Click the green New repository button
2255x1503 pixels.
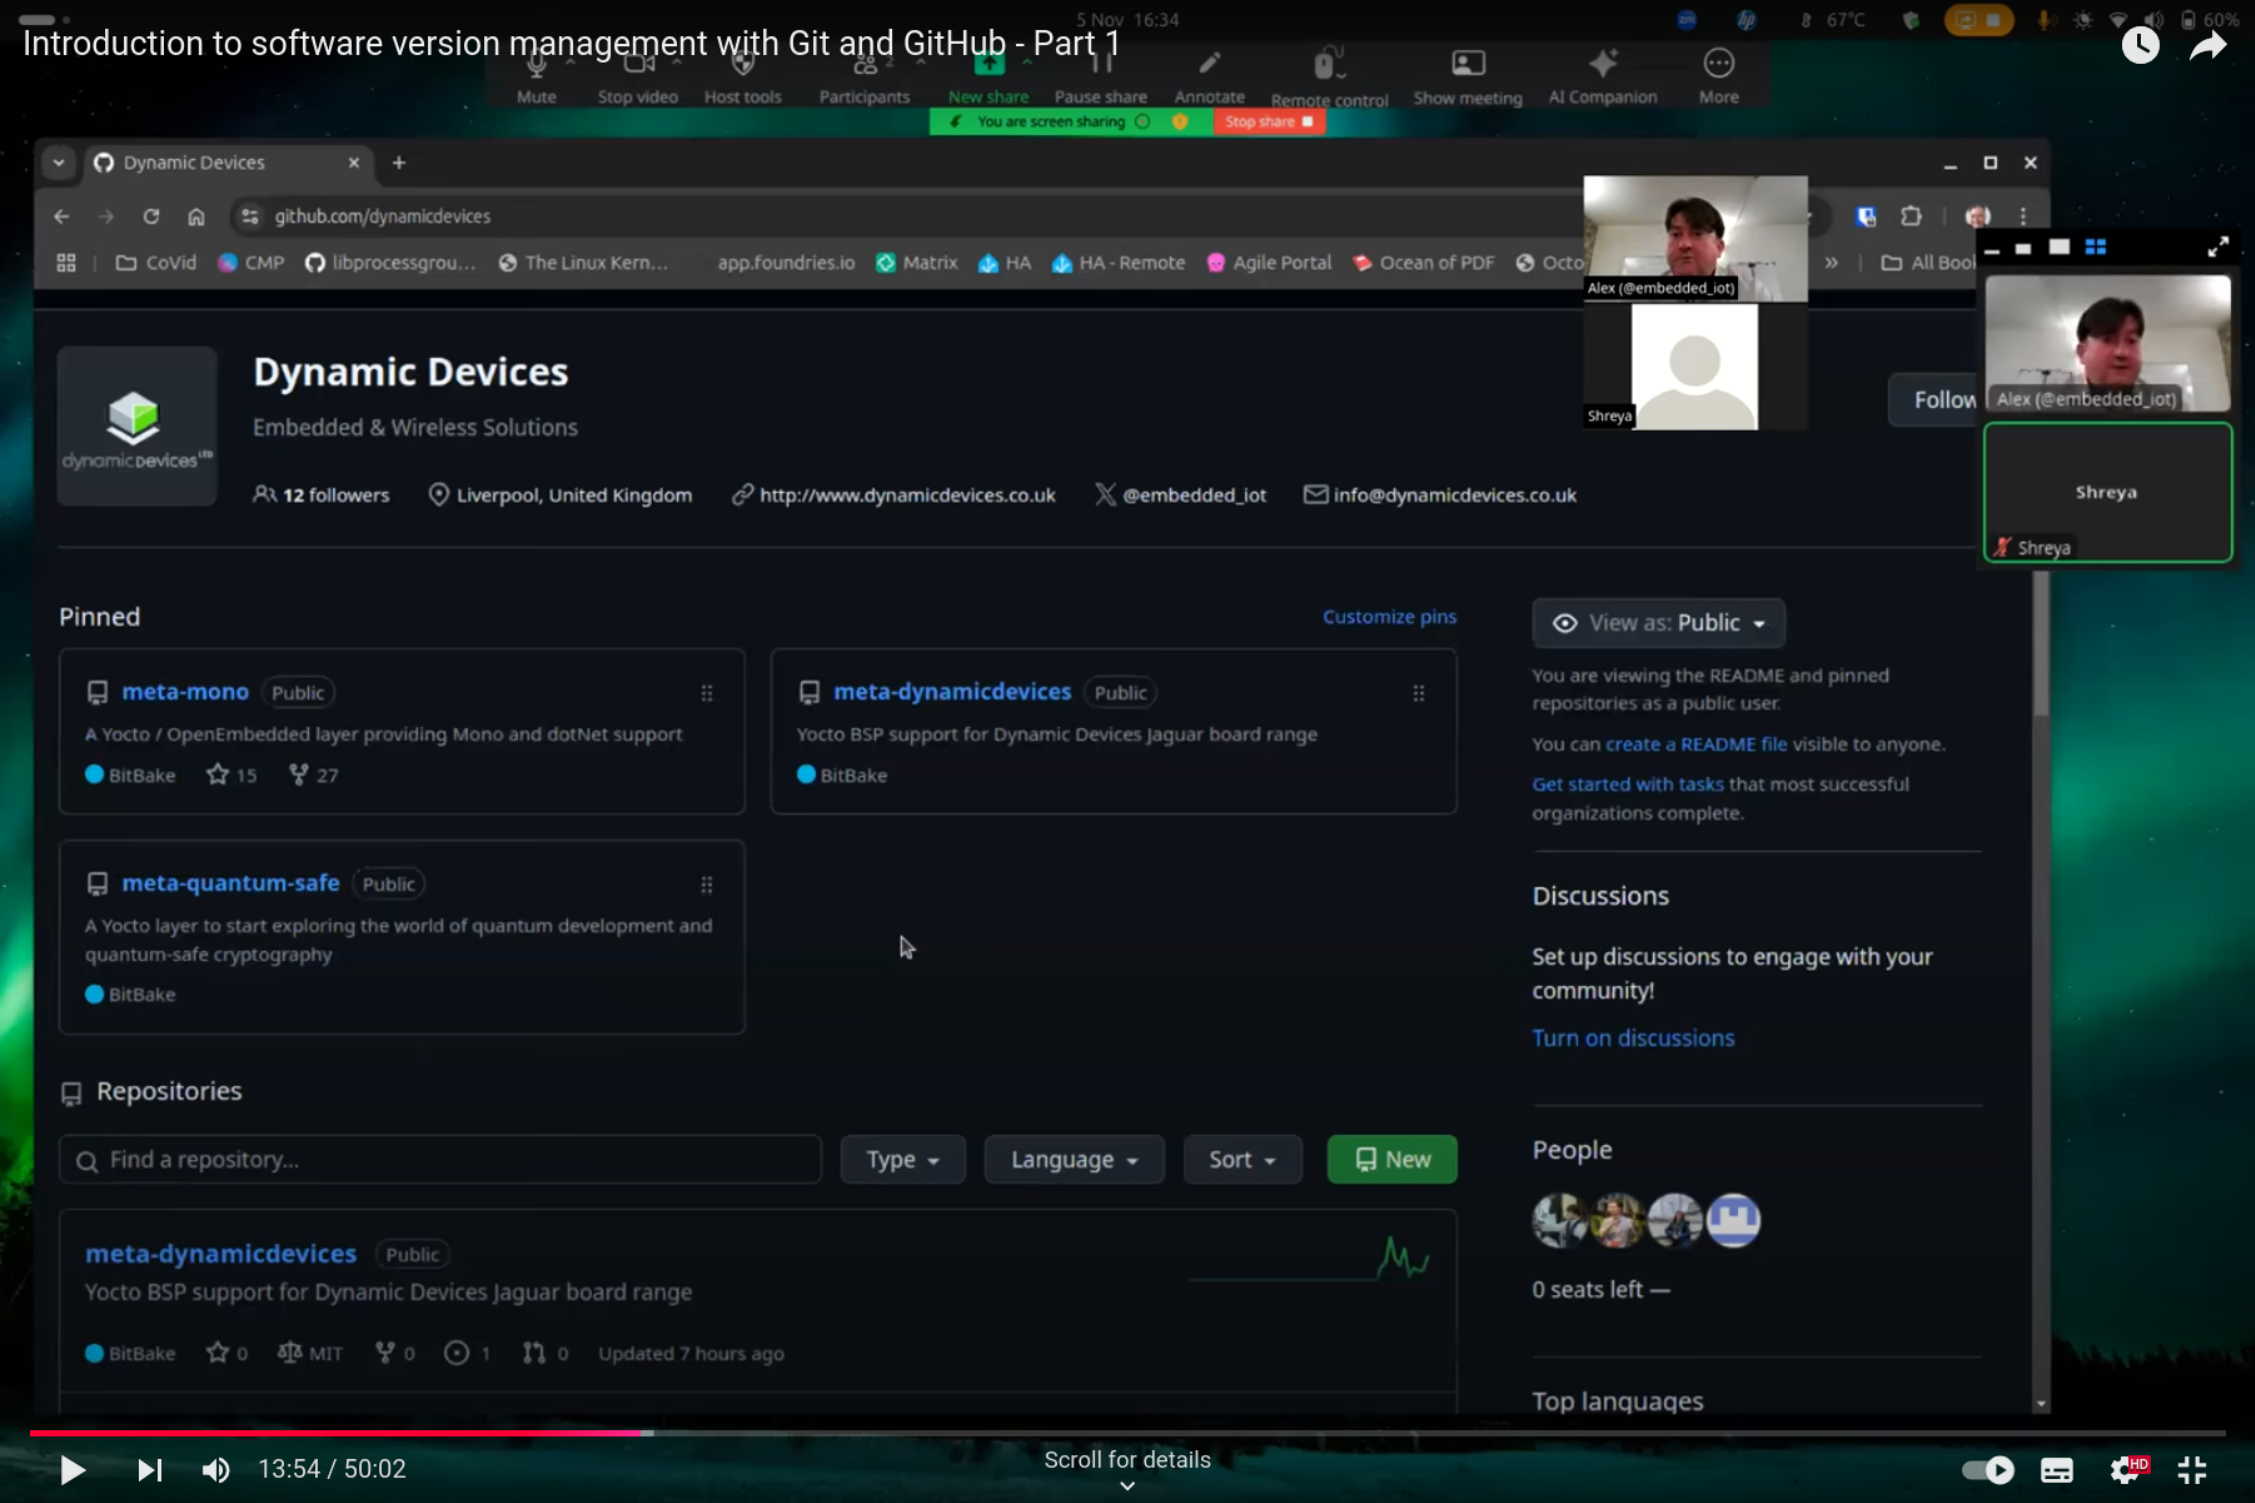pyautogui.click(x=1392, y=1160)
